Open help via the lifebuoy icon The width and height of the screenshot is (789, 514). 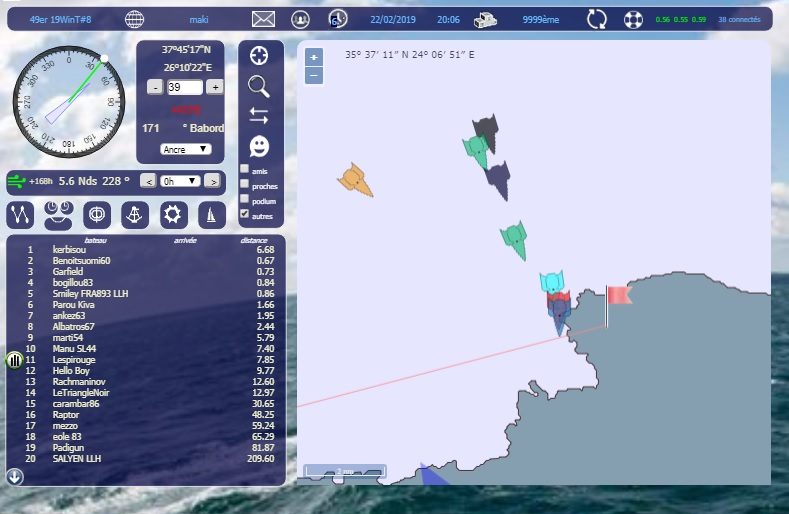click(632, 19)
